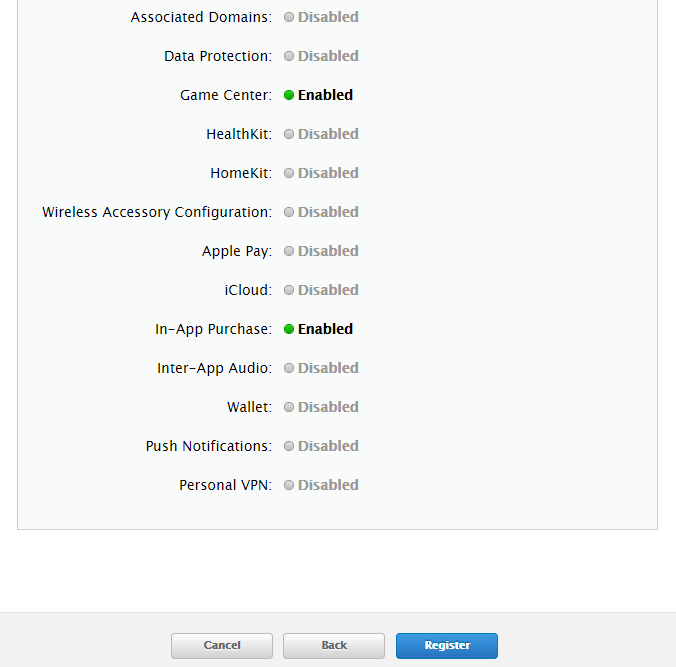Click gray Personal VPN status dot
Screen dimensions: 676x667
click(x=289, y=485)
